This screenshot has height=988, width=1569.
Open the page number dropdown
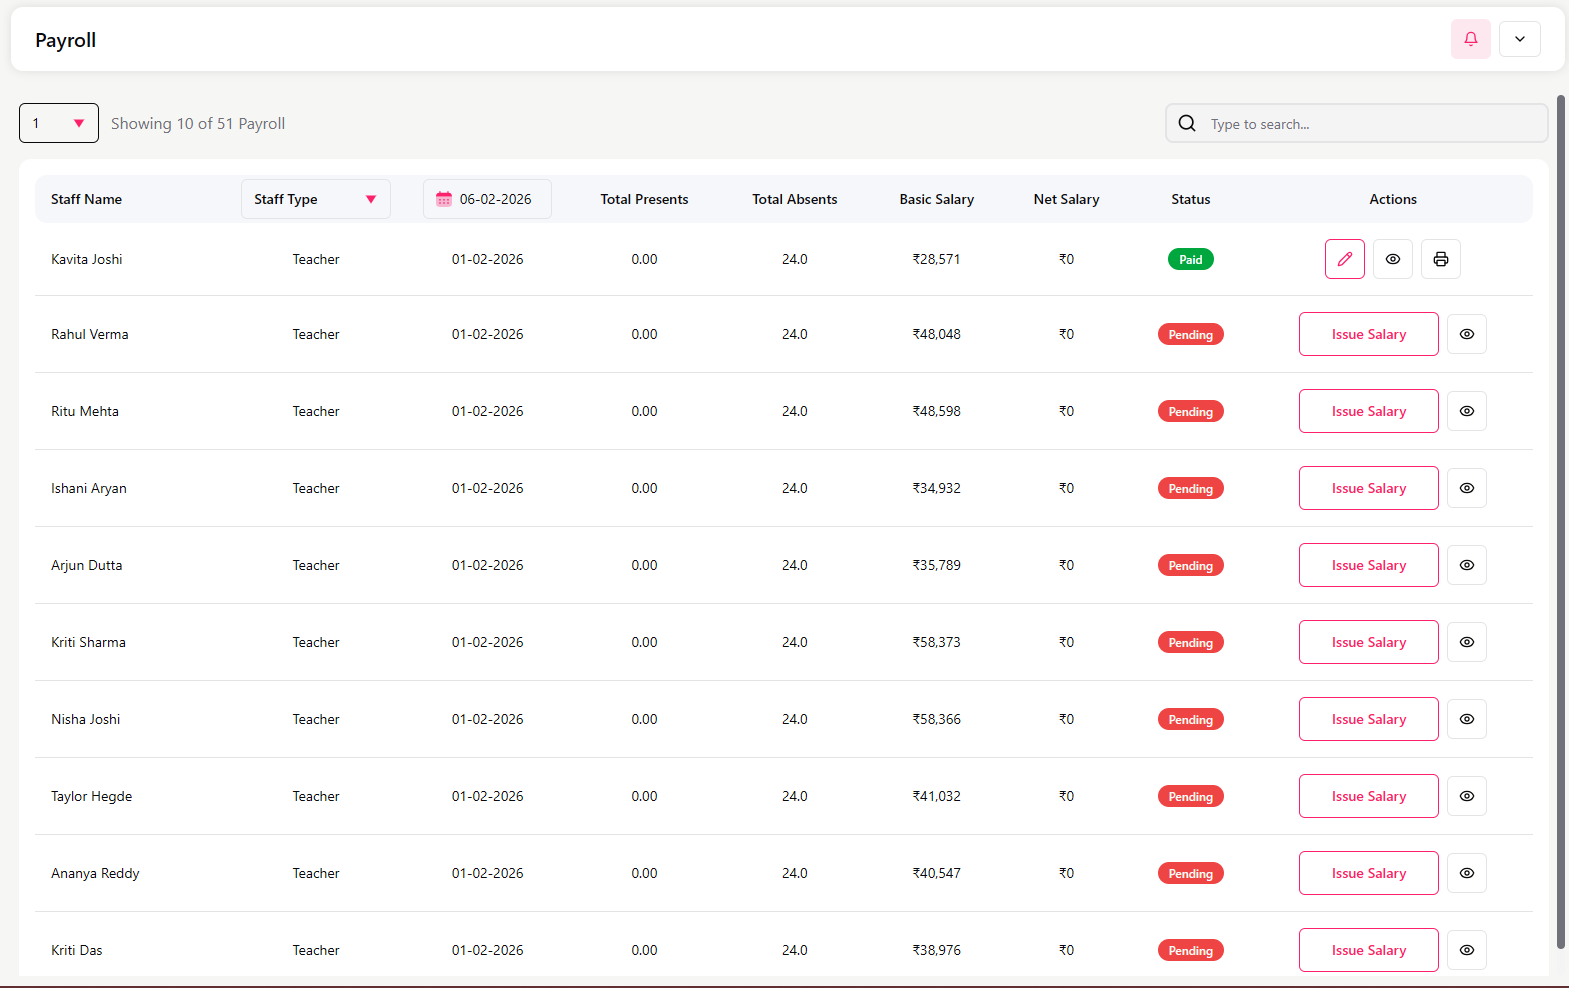tap(59, 123)
